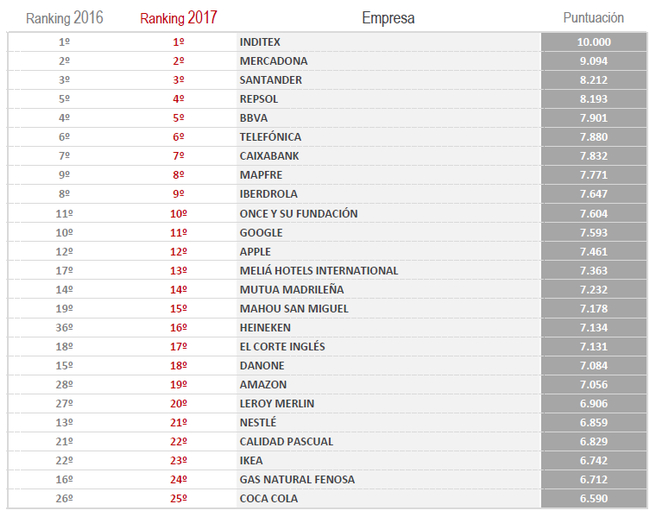Image resolution: width=650 pixels, height=511 pixels.
Task: Click the 16º ranking 2017 link for HEINEKEN
Action: point(178,328)
